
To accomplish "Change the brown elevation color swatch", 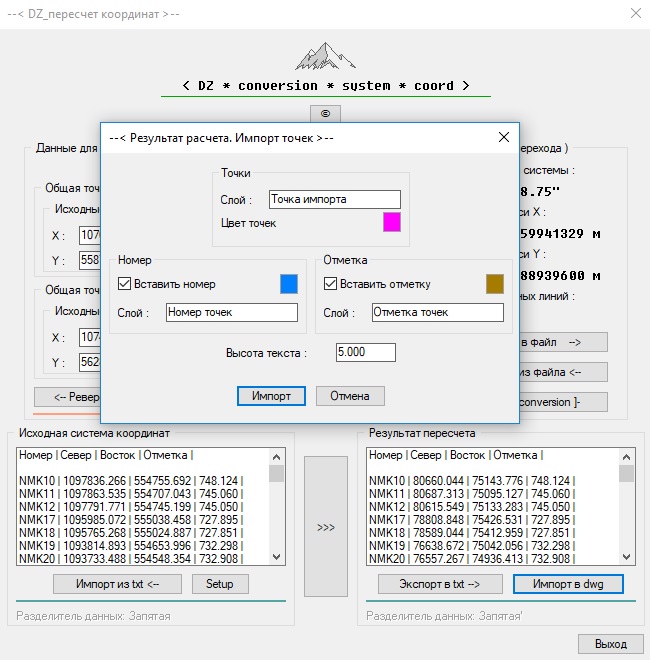I will tap(494, 284).
